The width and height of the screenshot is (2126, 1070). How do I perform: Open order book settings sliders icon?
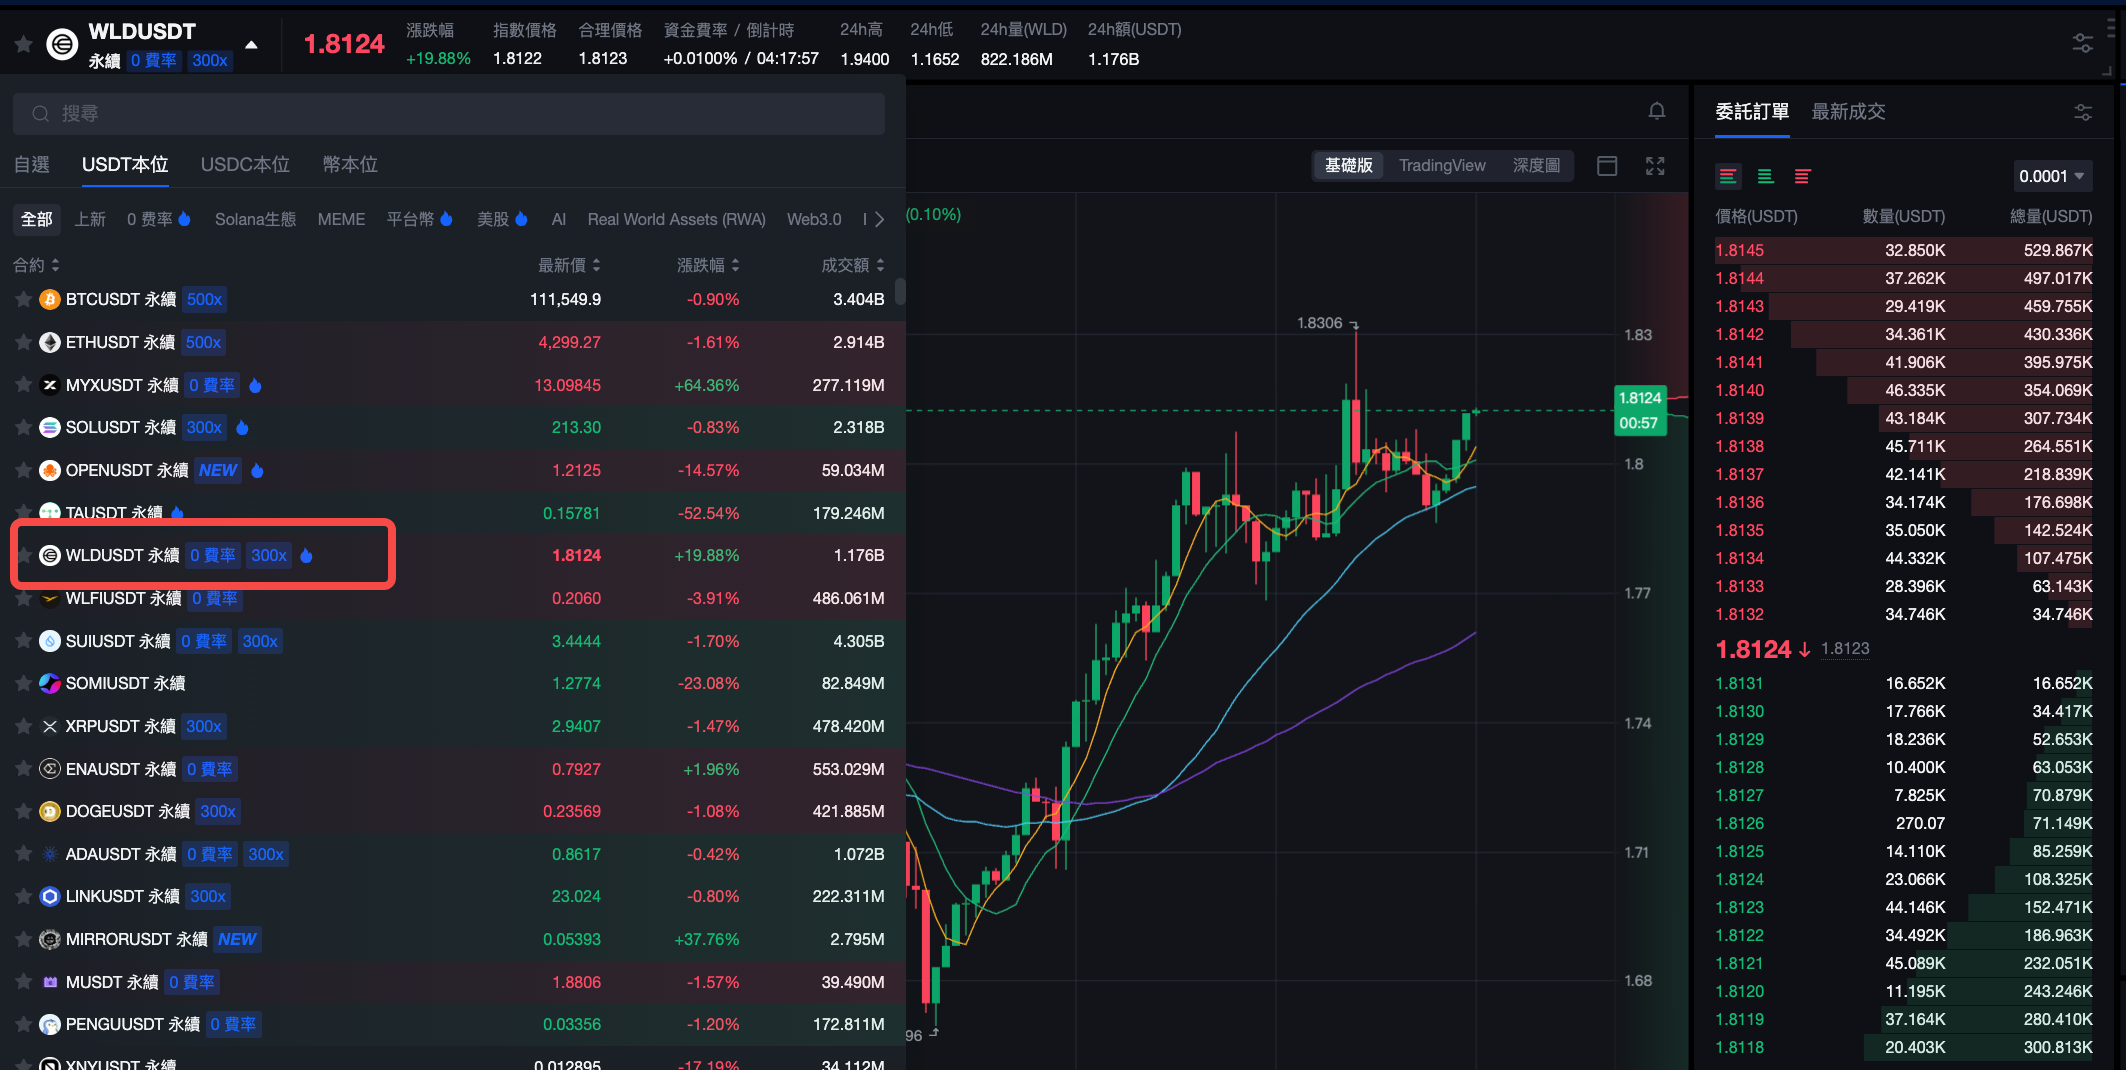(2083, 112)
